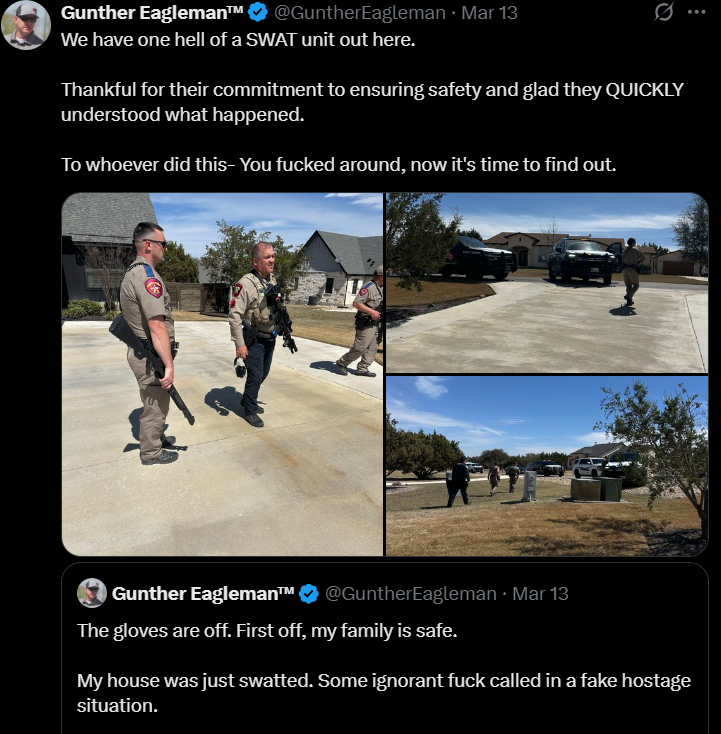Open the Mar 13 timestamp of main tweet
Screen dimensions: 721x734
coord(489,13)
